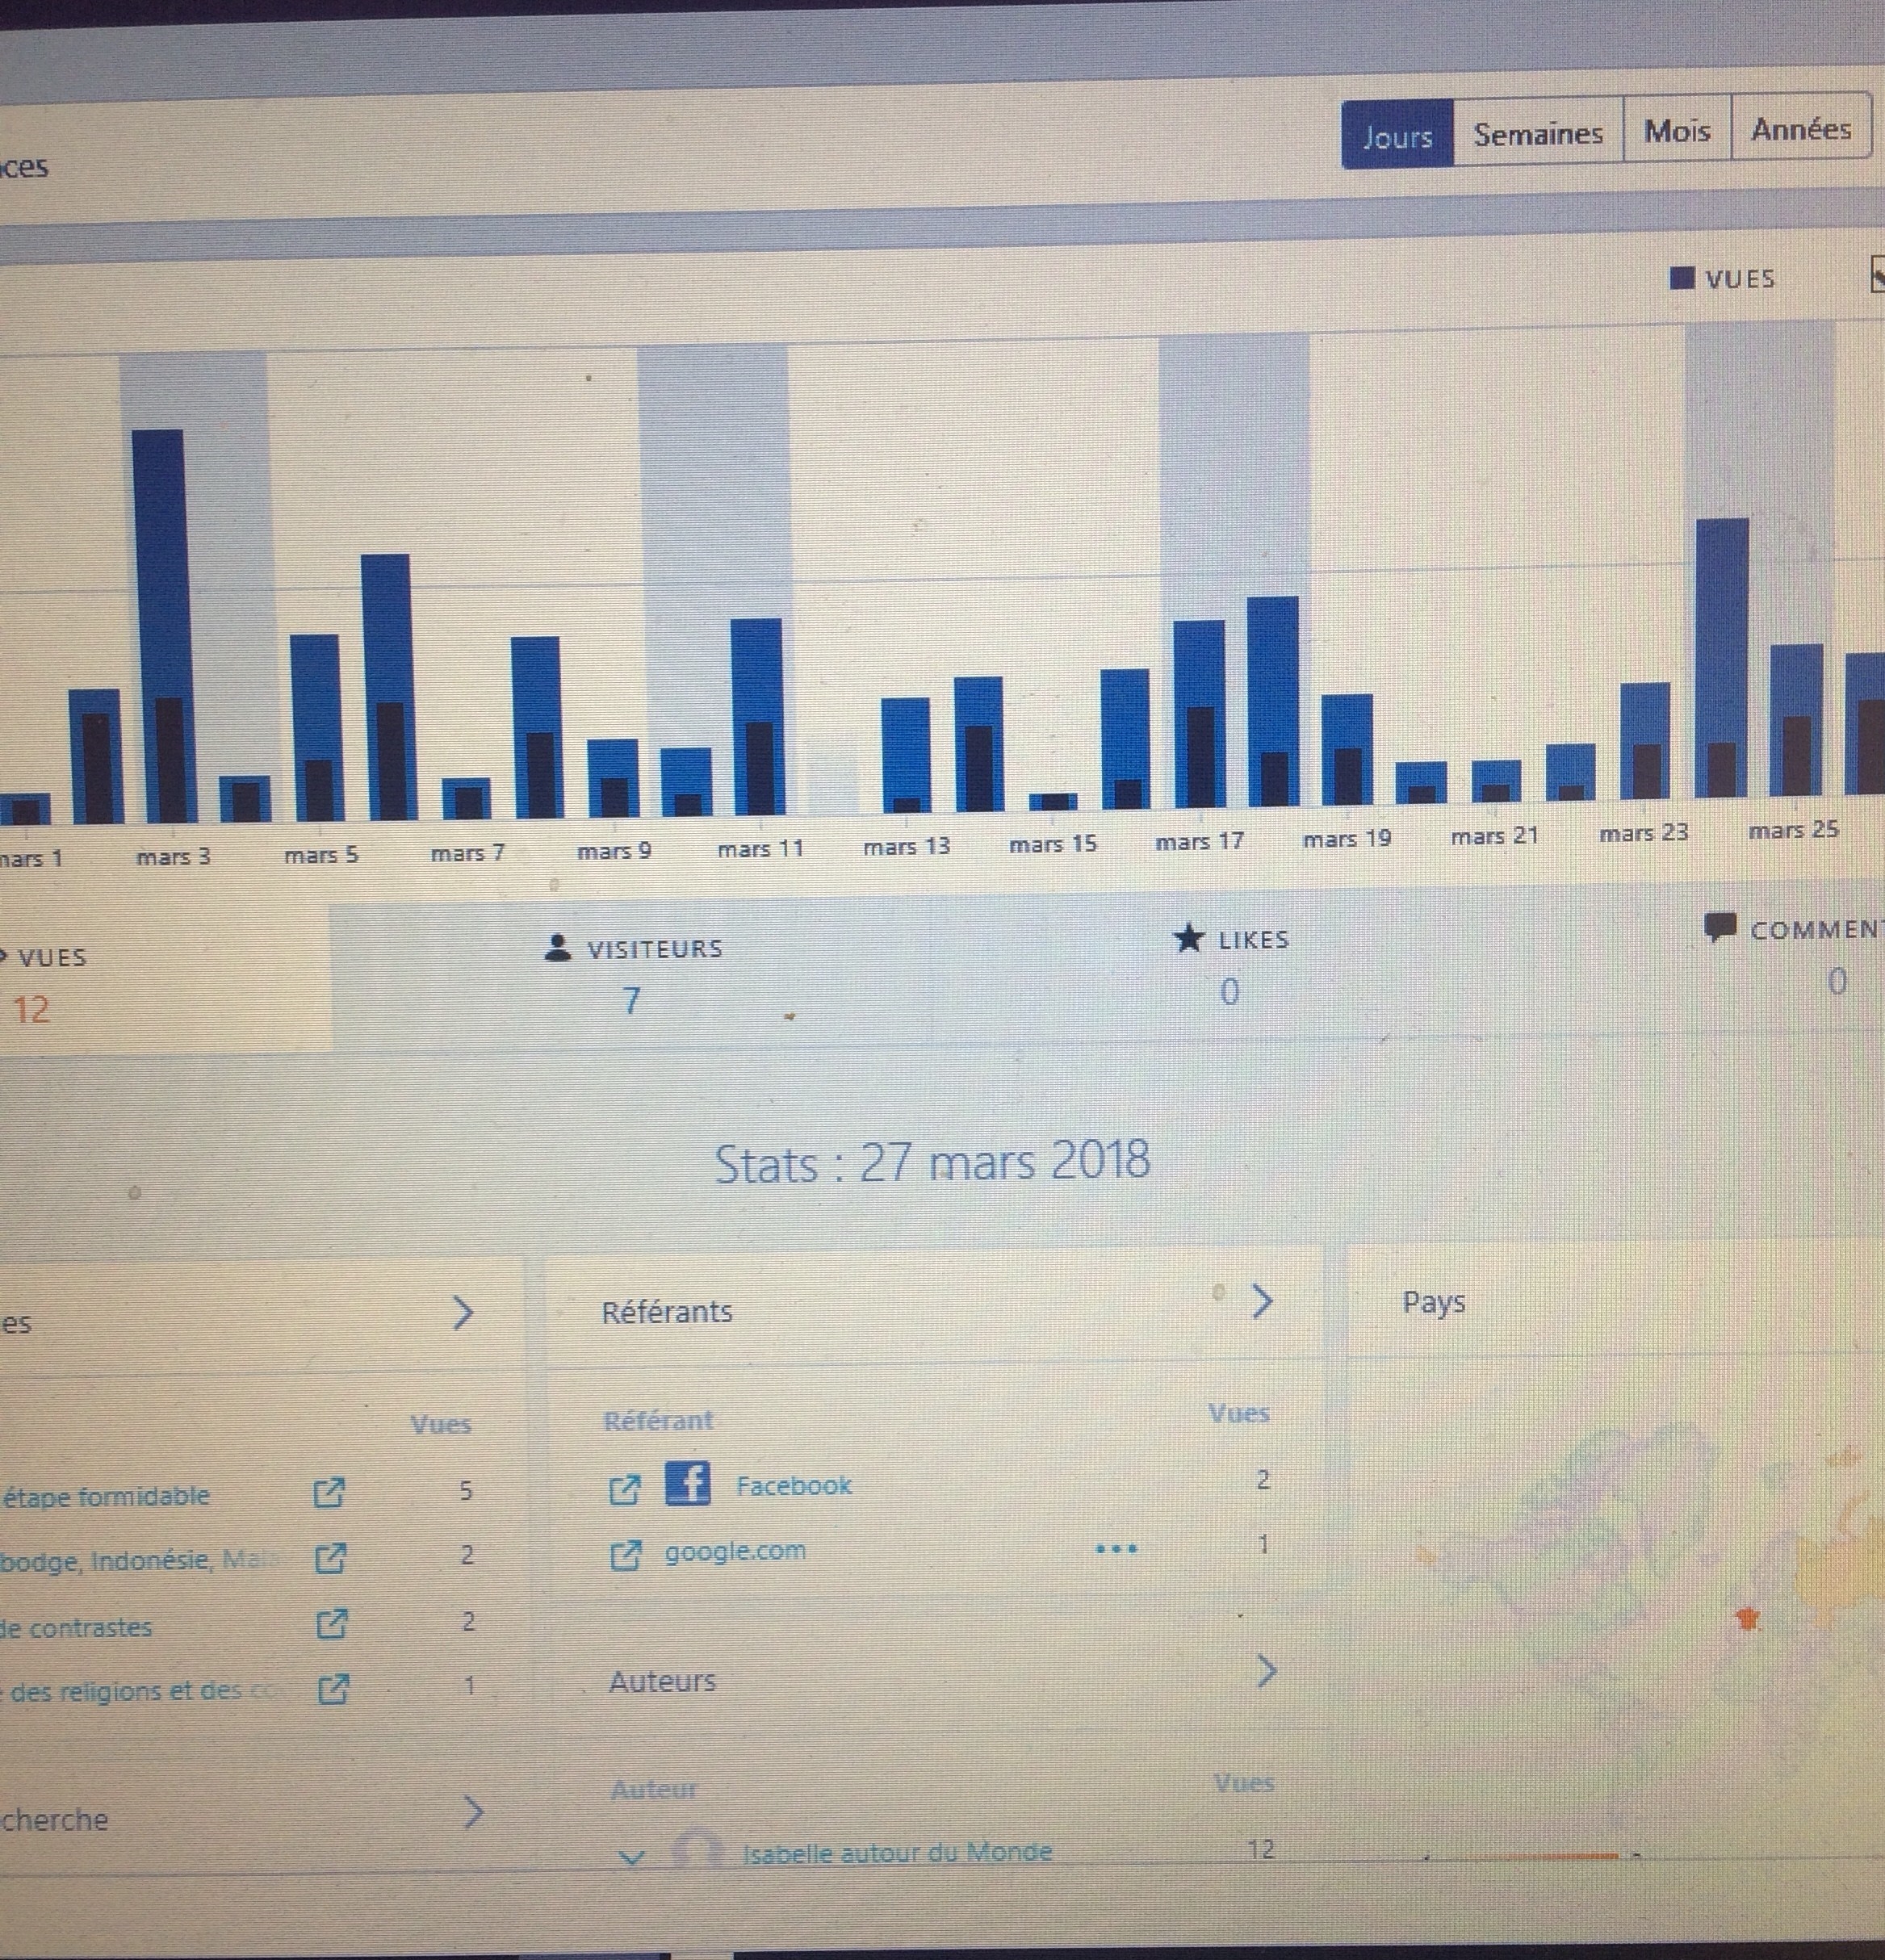Switch to the Mois tab
The width and height of the screenshot is (1885, 1960).
coord(1677,131)
